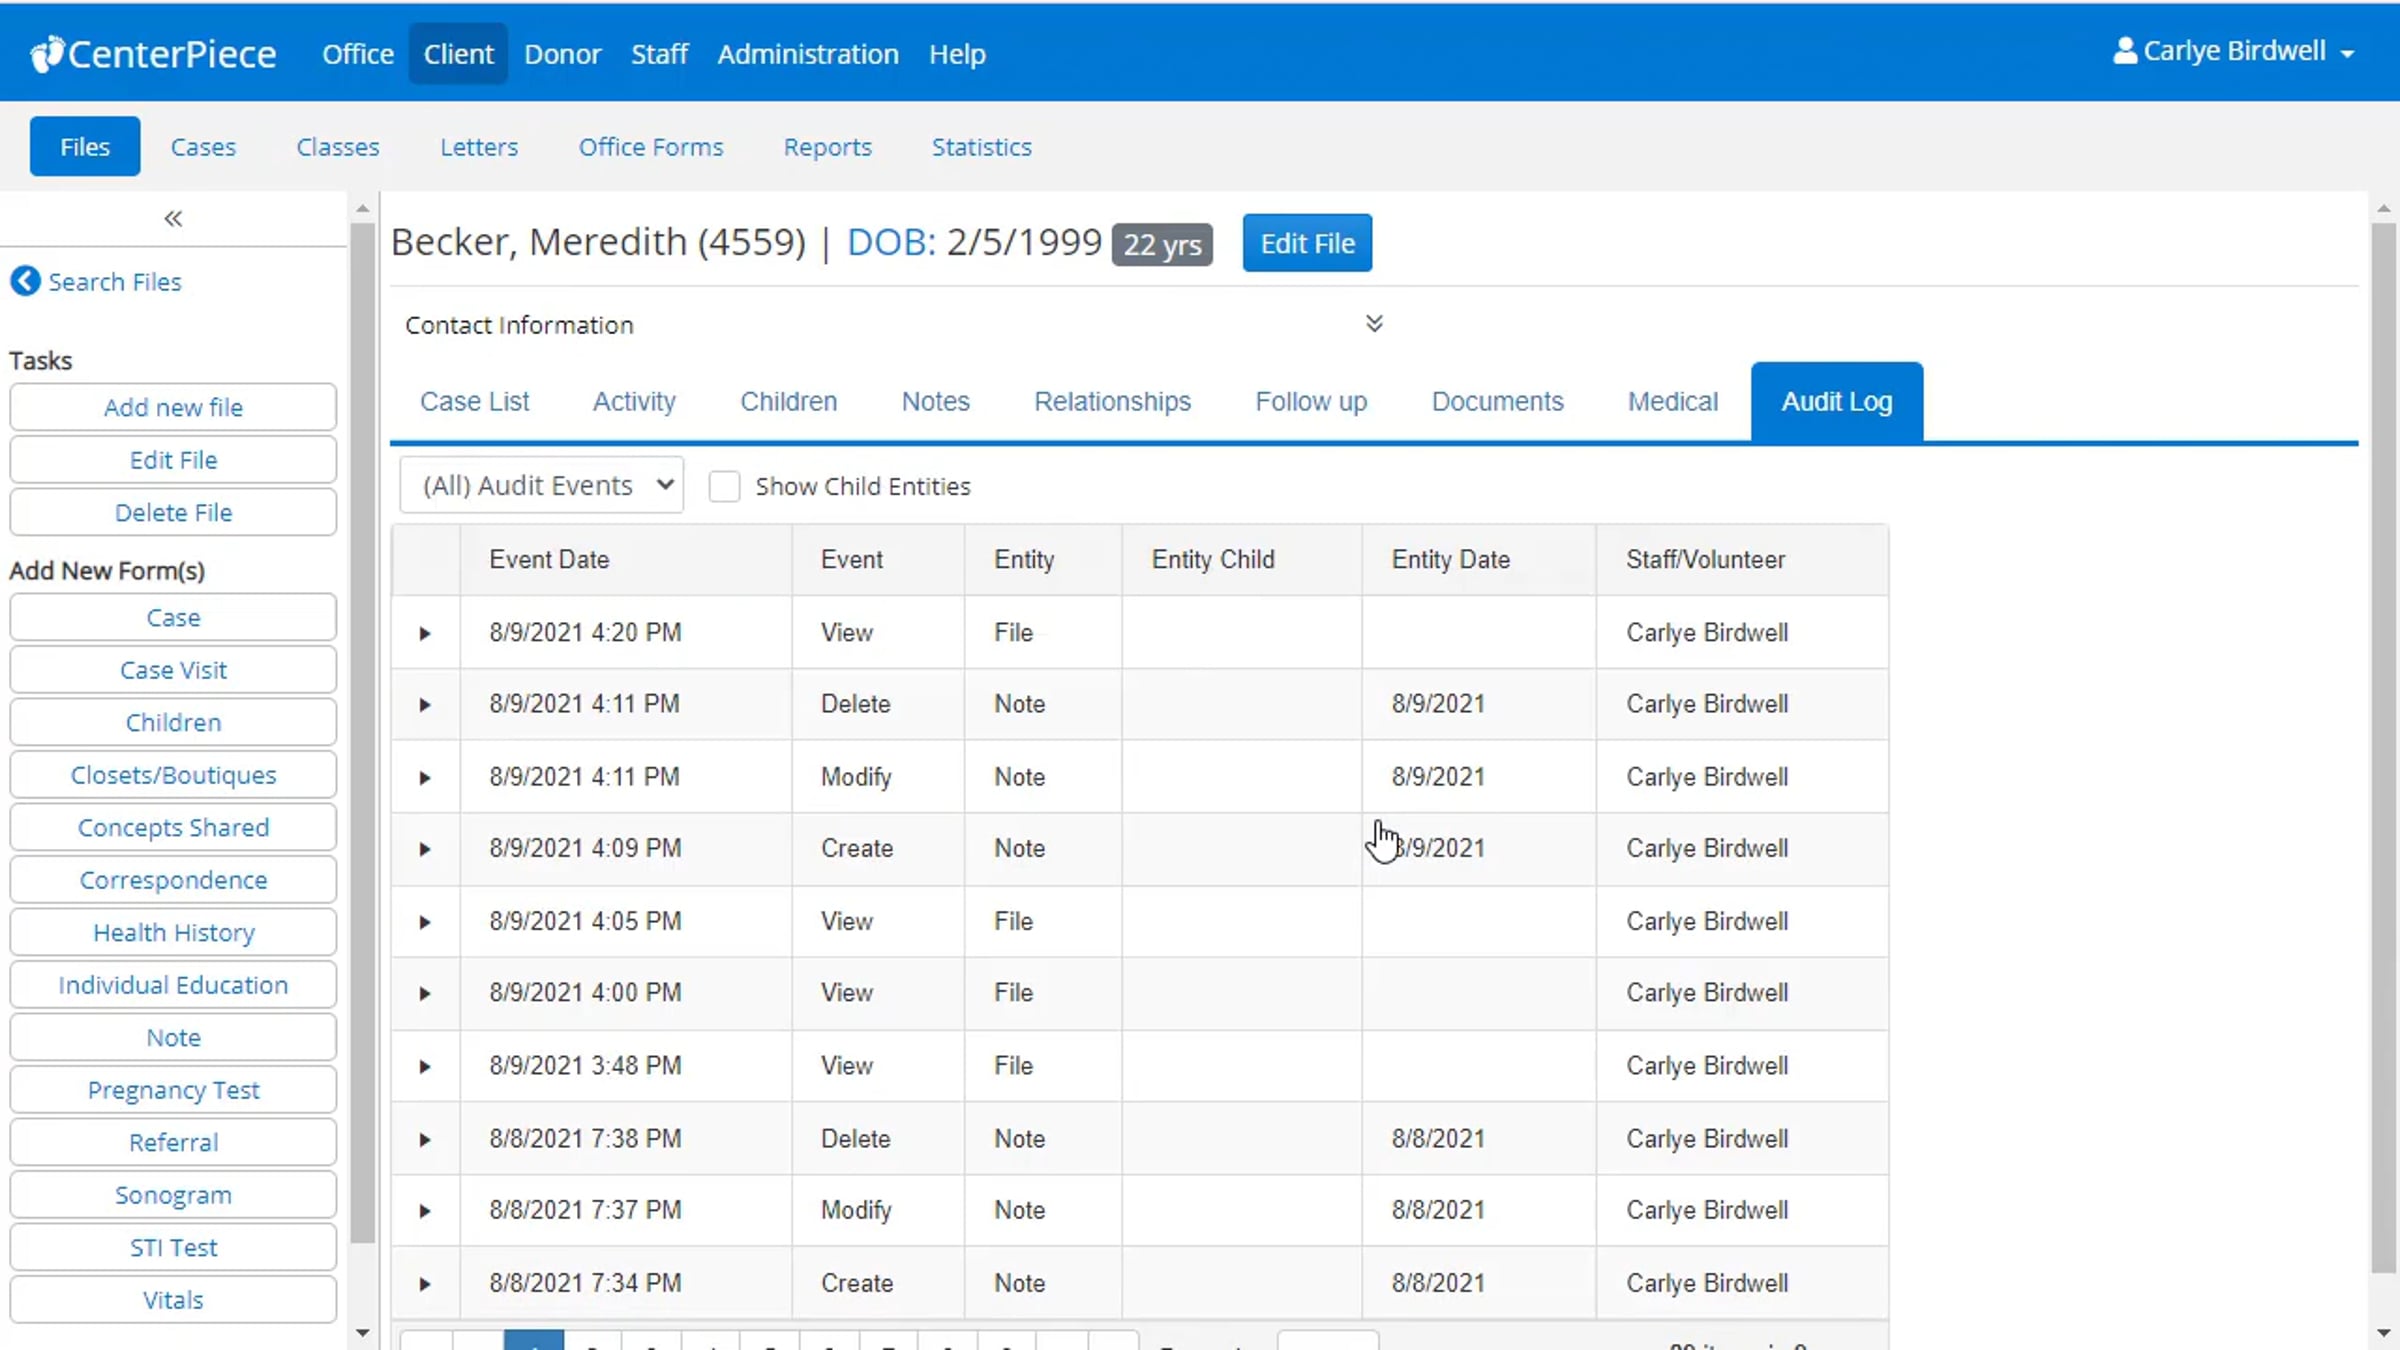The image size is (2400, 1350).
Task: Switch to the Medical tab
Action: pyautogui.click(x=1672, y=401)
